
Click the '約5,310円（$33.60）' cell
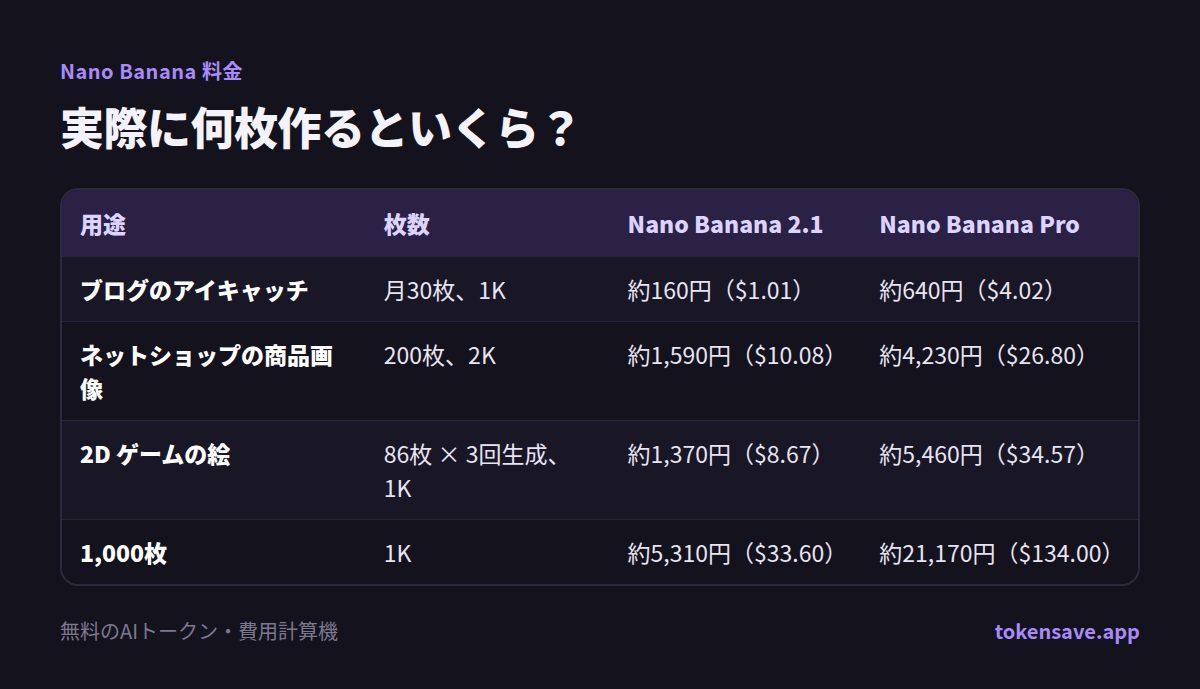click(731, 553)
